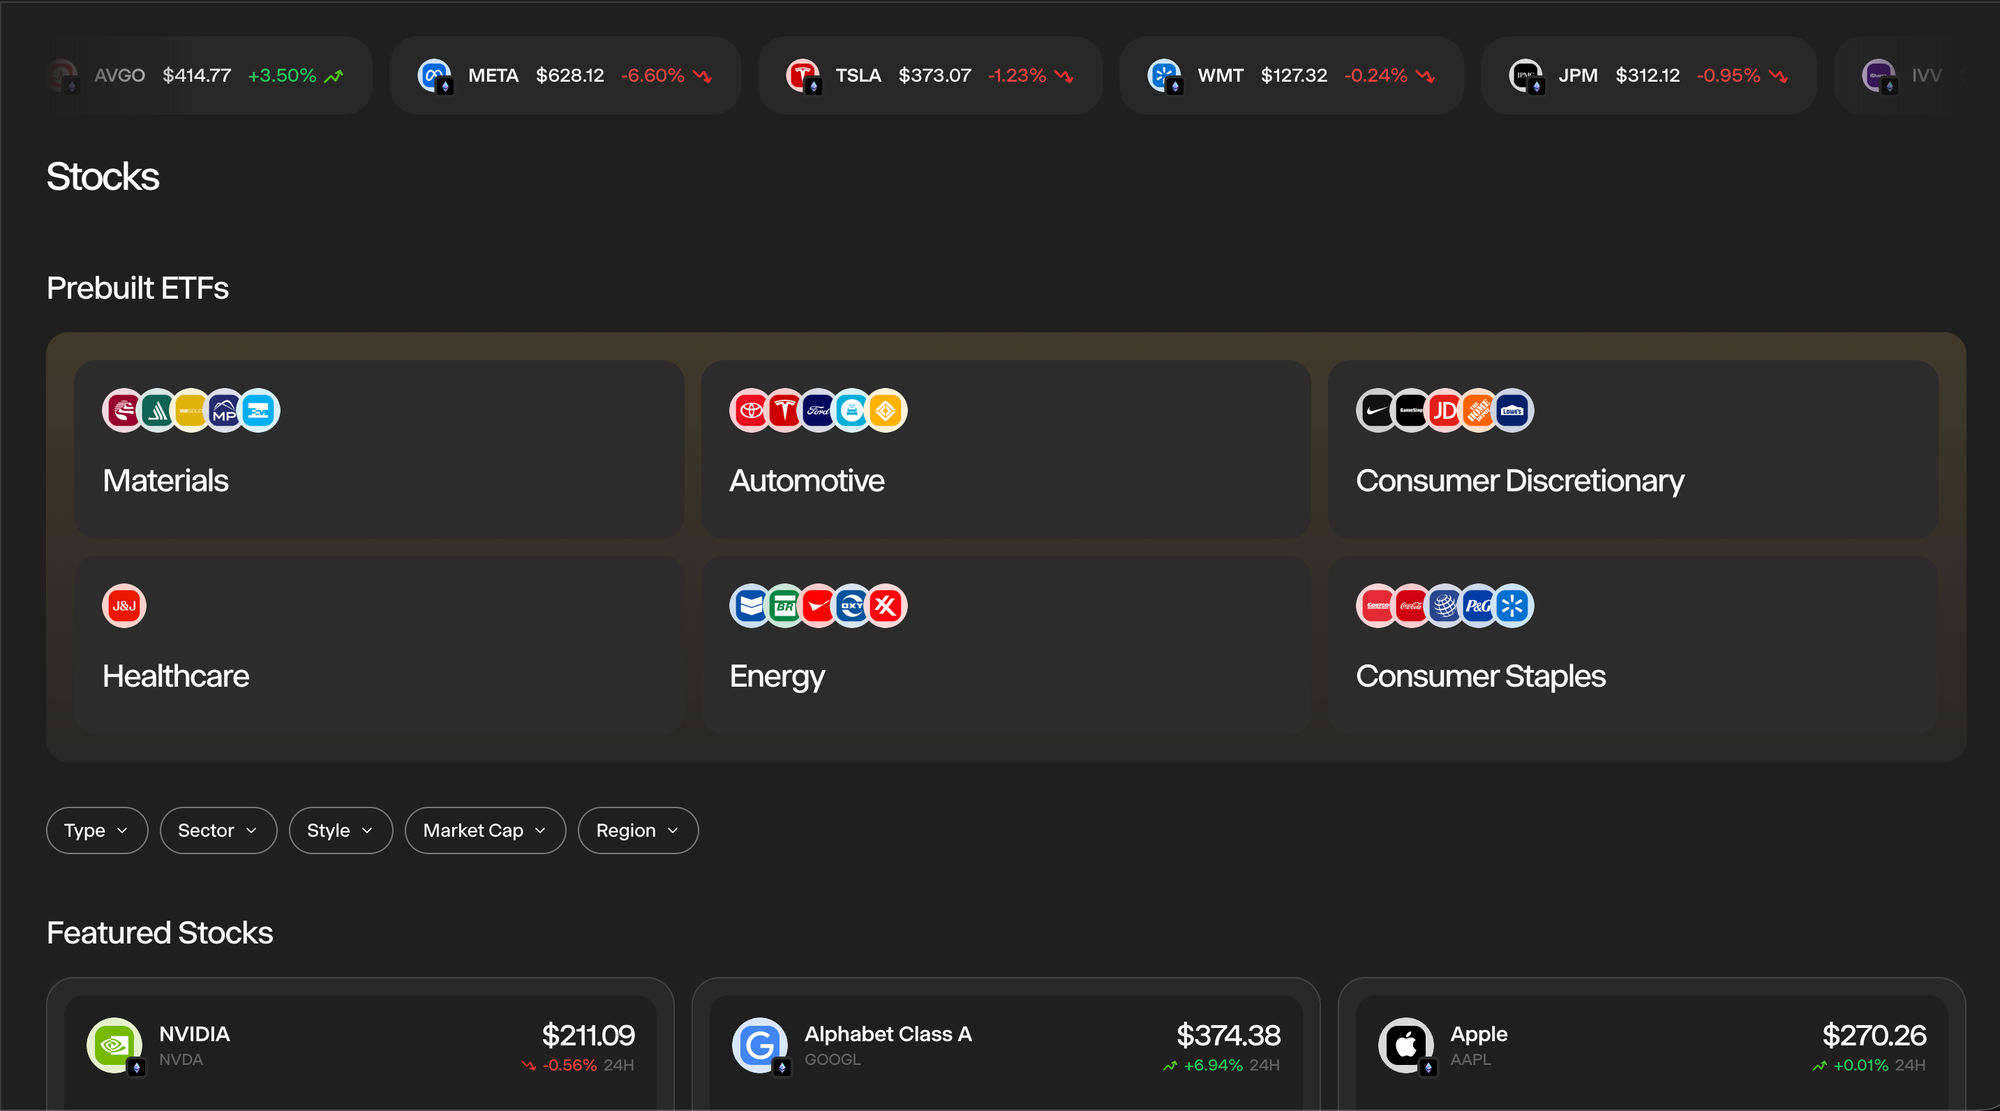Open the Region filter dropdown
The image size is (2000, 1111).
tap(637, 830)
